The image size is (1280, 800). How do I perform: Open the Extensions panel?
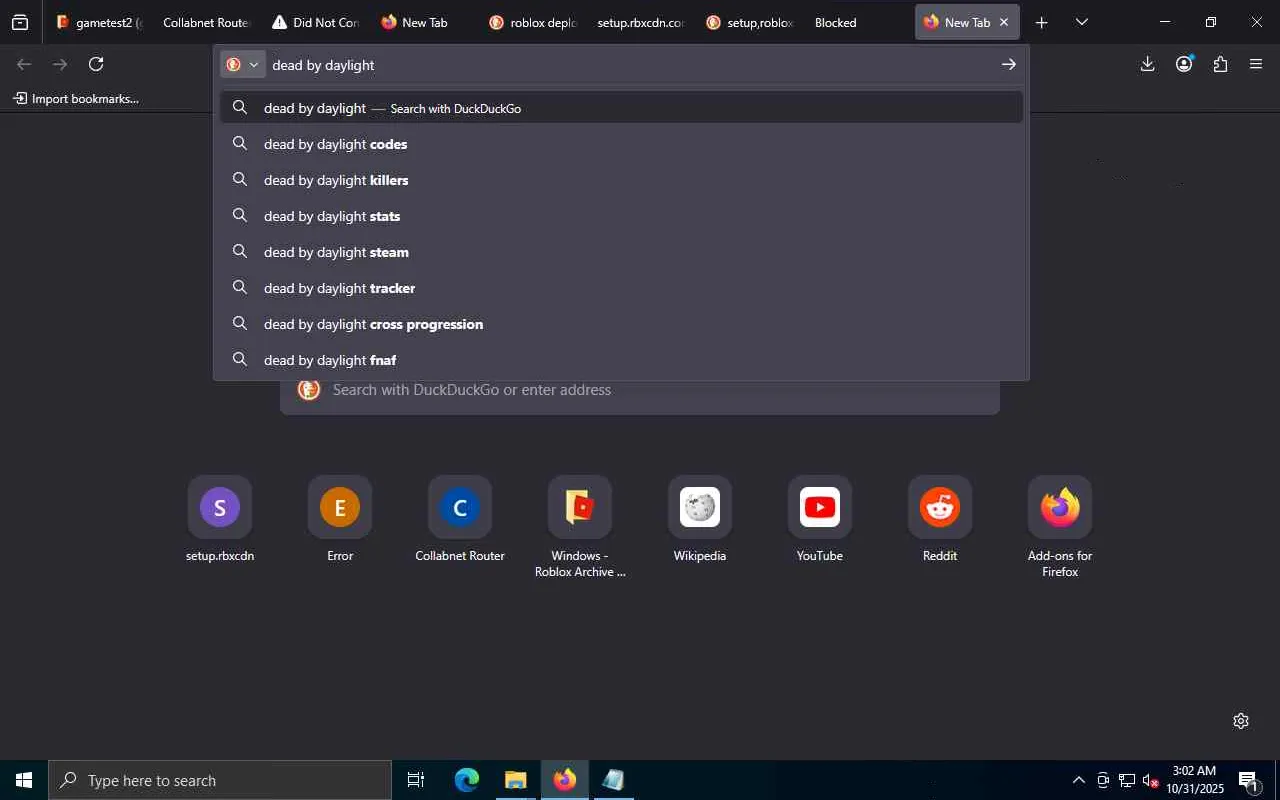[1220, 64]
